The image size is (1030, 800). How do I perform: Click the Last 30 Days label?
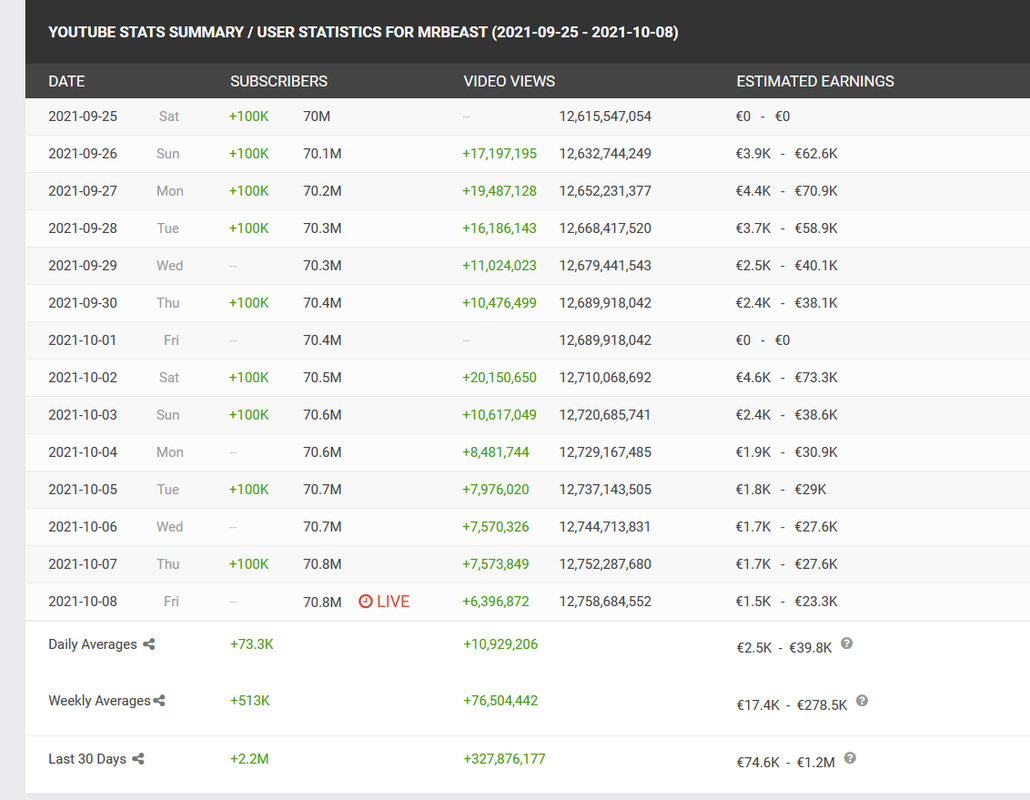coord(87,759)
